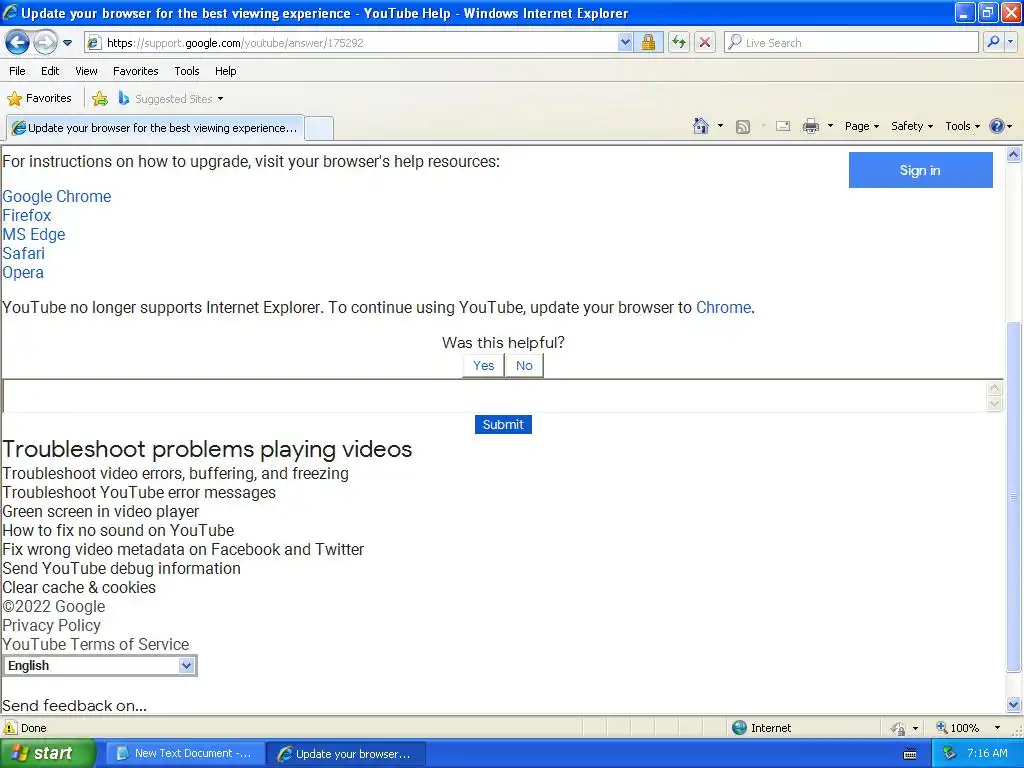Expand the address bar history dropdown
This screenshot has width=1024, height=768.
click(625, 42)
